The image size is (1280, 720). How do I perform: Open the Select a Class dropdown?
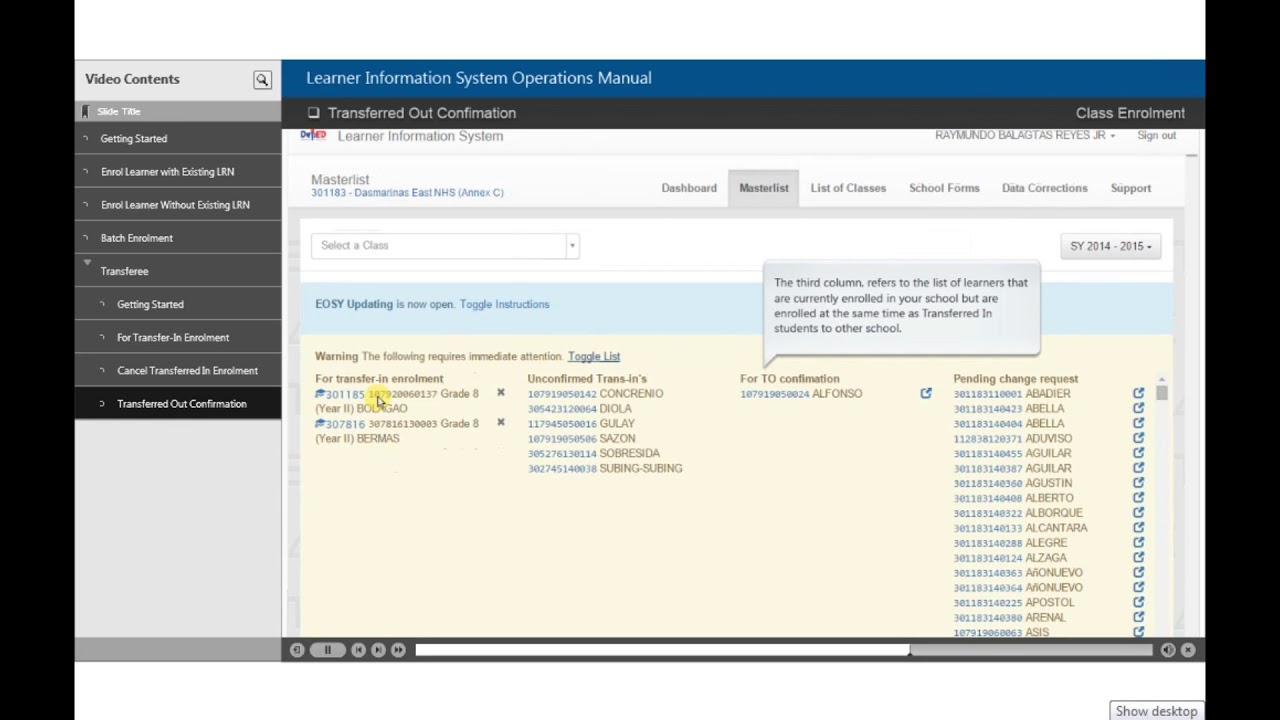click(445, 246)
